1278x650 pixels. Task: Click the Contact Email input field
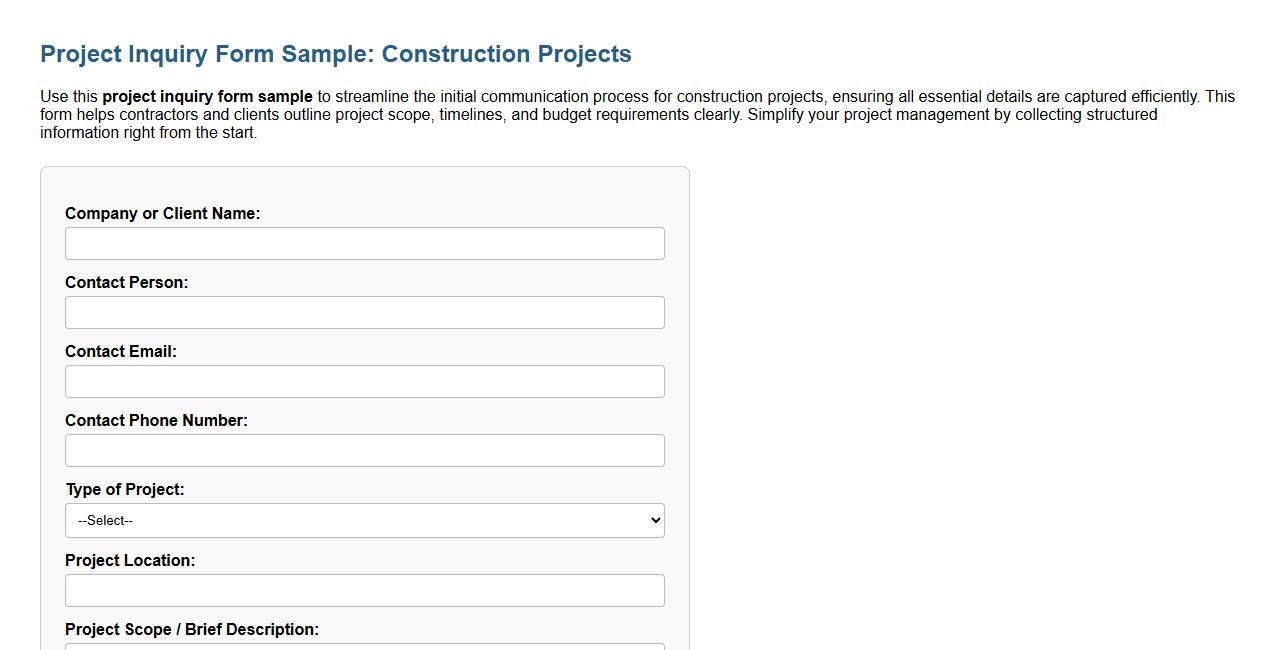pos(364,381)
